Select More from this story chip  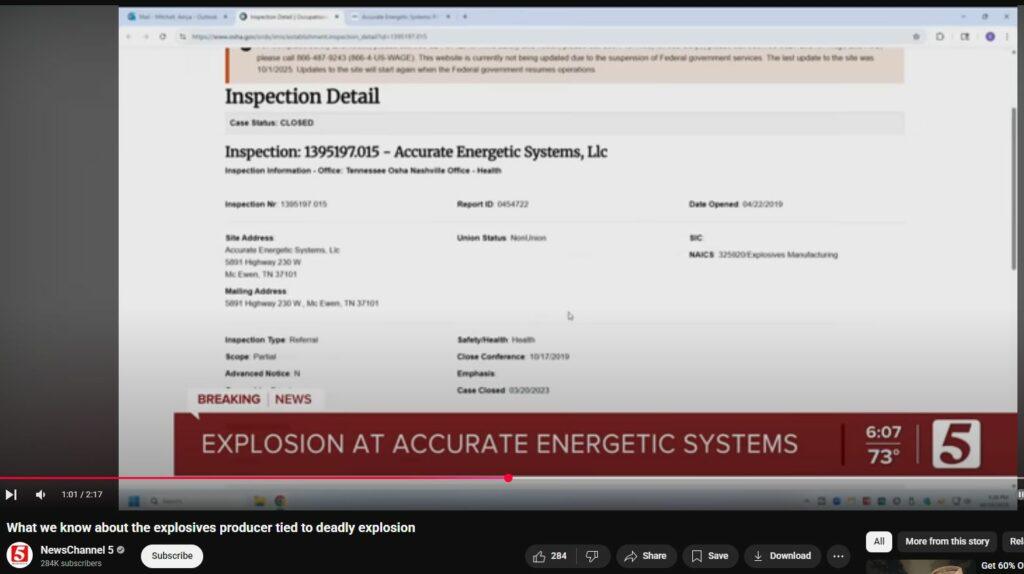click(x=946, y=541)
